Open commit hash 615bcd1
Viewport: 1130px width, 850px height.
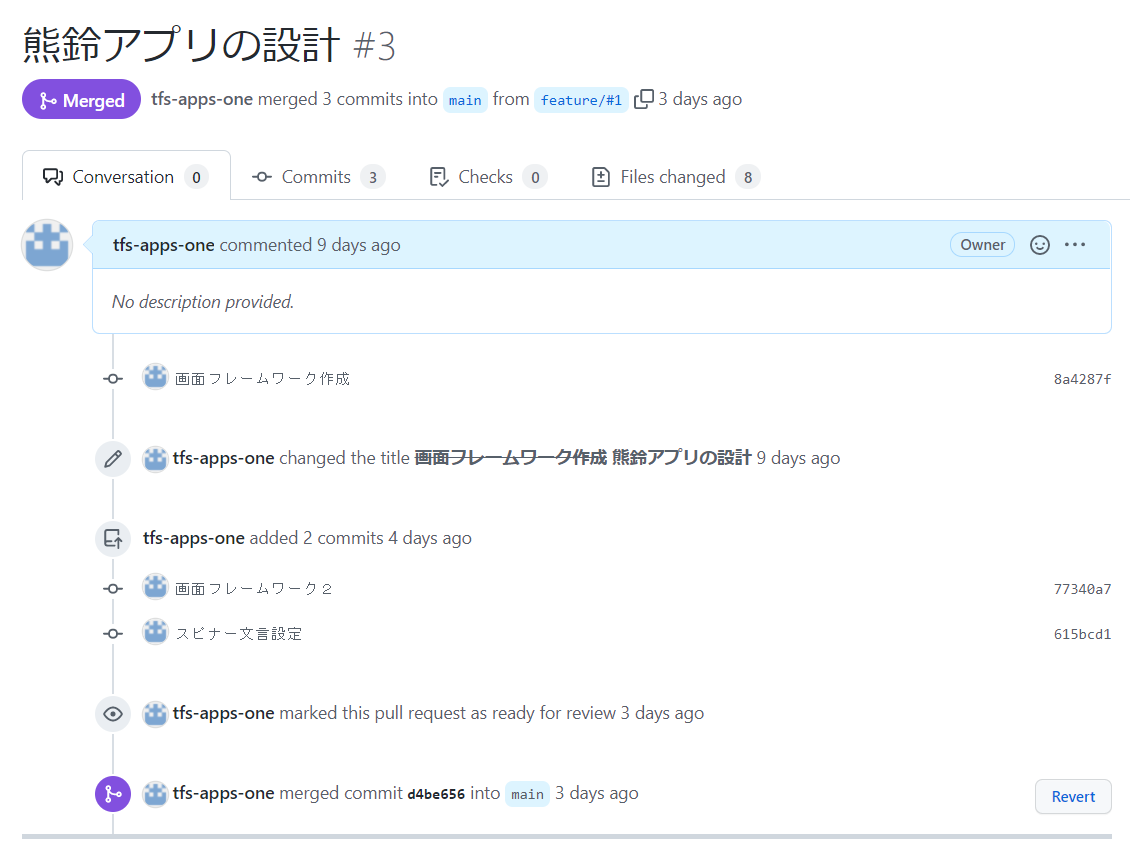[1082, 634]
